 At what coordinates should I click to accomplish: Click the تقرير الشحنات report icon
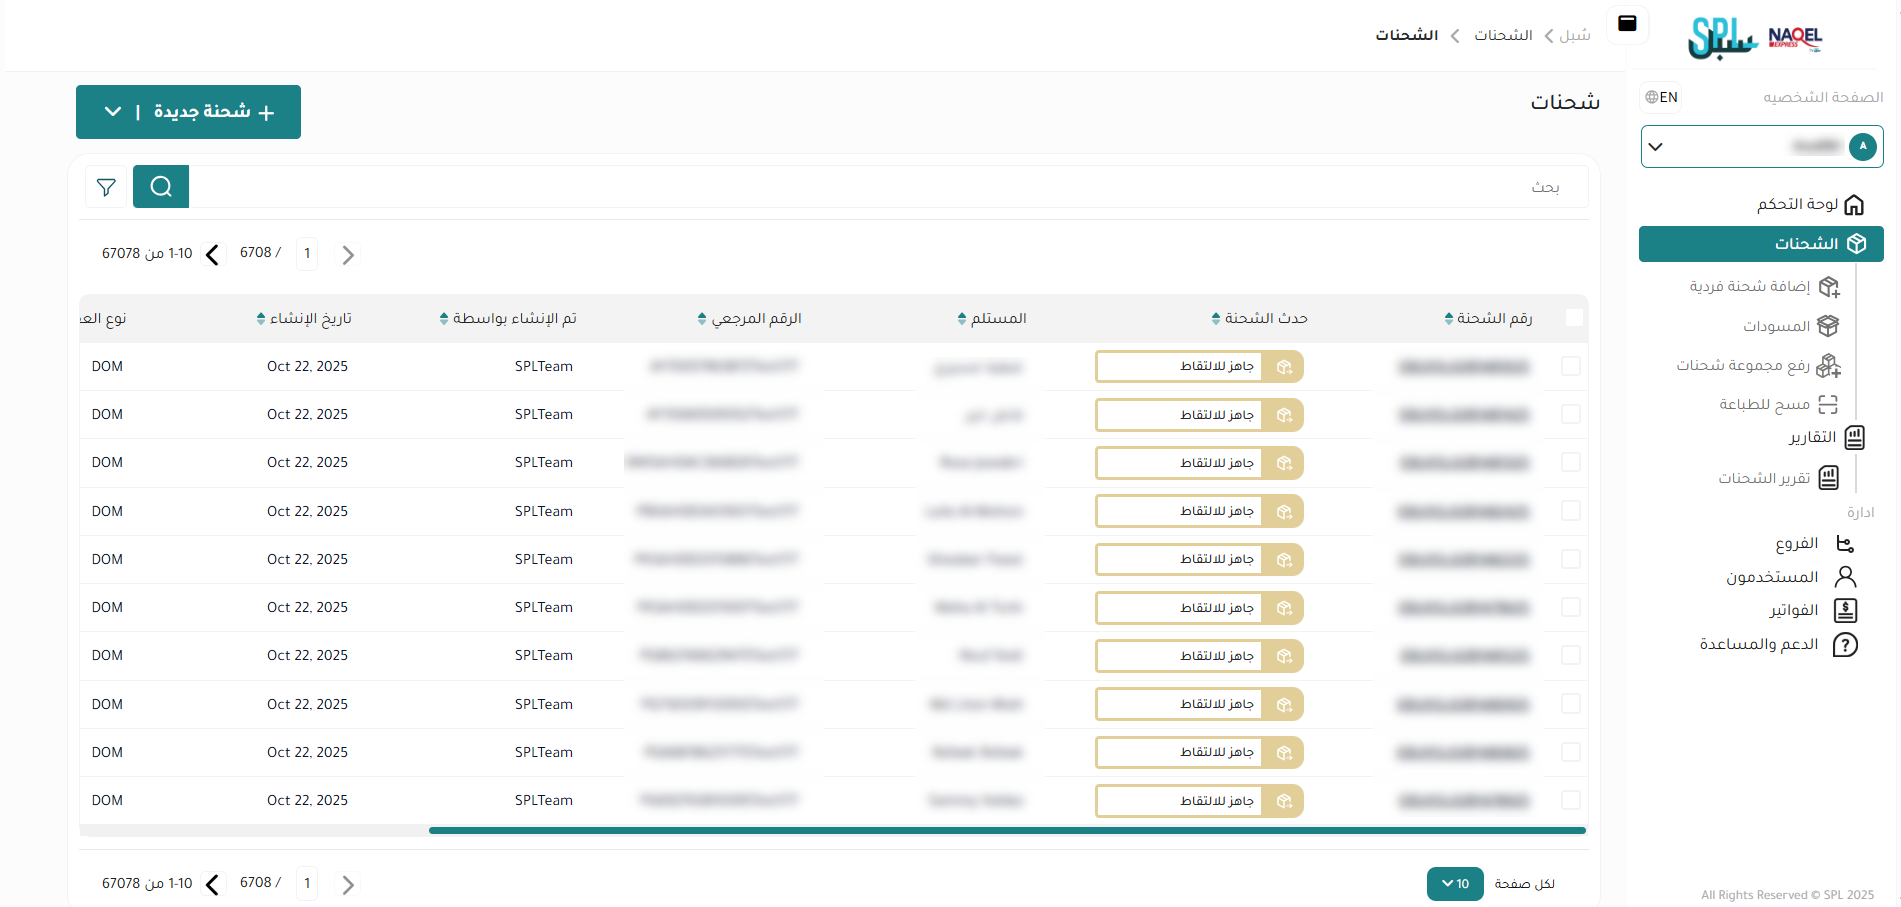point(1828,478)
